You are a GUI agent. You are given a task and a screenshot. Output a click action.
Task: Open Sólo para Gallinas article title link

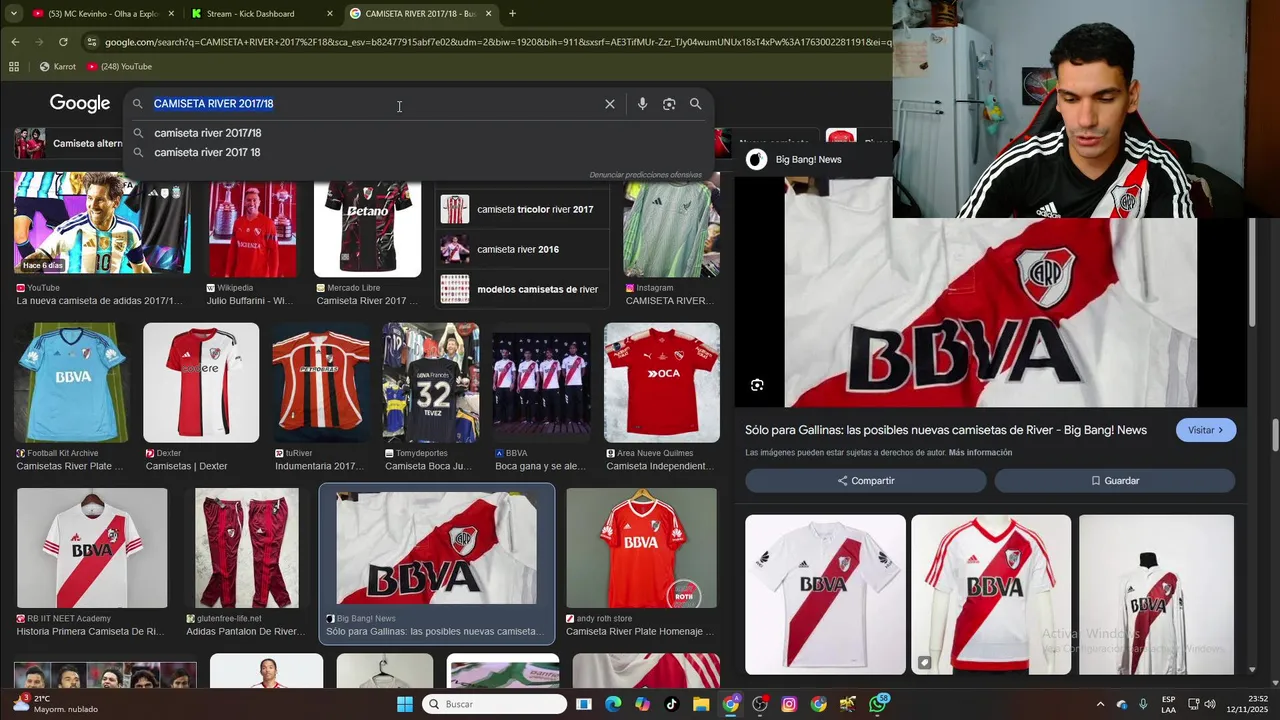[x=945, y=430]
